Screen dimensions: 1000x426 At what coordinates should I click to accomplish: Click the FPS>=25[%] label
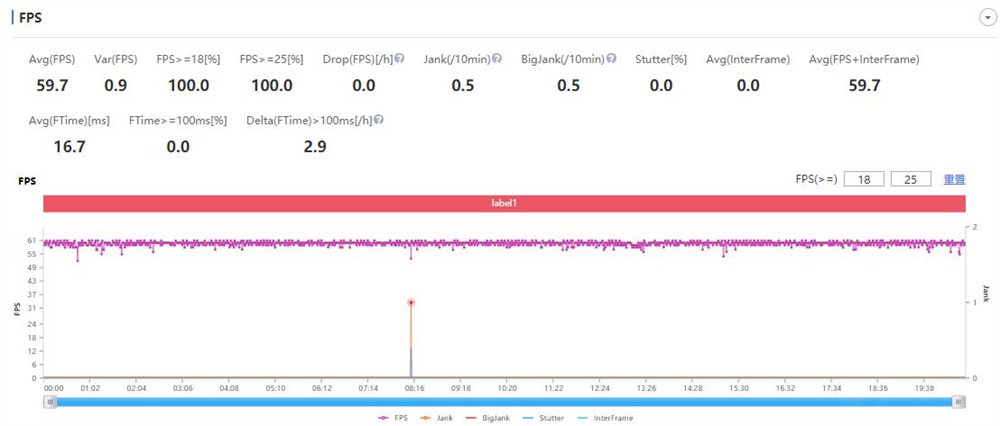[x=272, y=59]
